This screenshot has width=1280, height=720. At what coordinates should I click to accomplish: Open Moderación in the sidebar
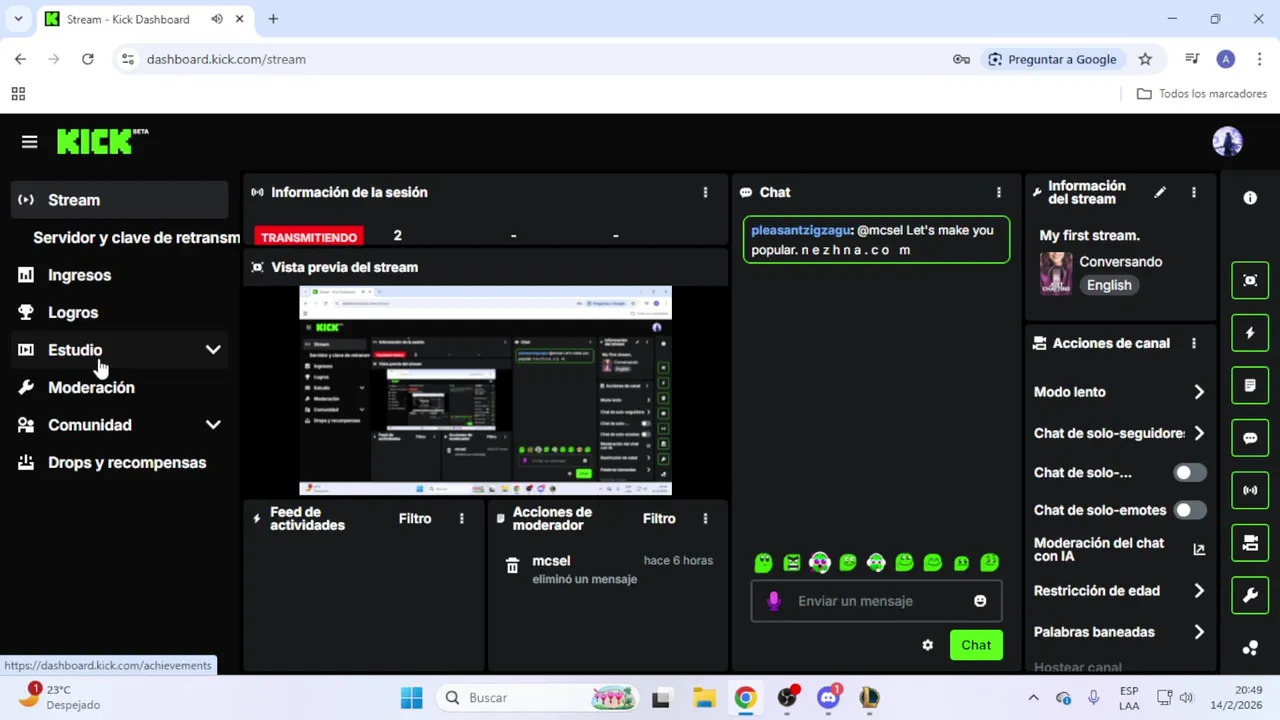click(120, 388)
